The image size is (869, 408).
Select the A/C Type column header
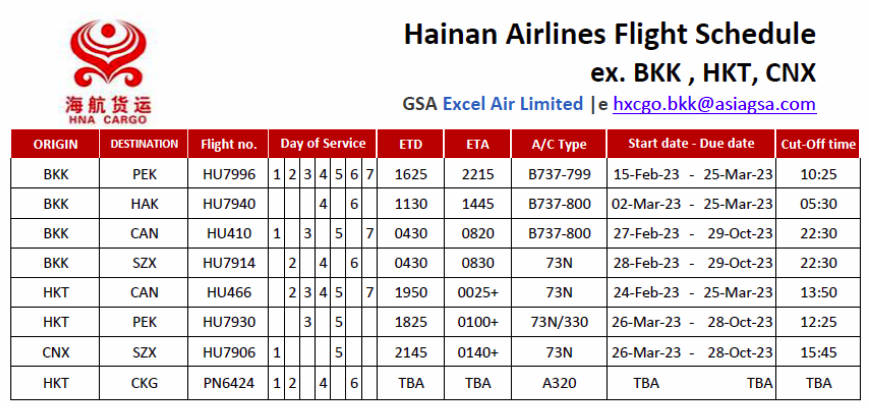pos(559,144)
